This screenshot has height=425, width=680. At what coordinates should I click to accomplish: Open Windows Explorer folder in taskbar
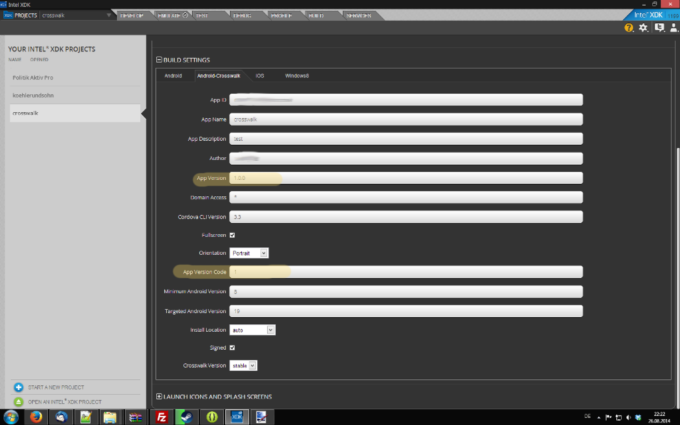coord(110,417)
